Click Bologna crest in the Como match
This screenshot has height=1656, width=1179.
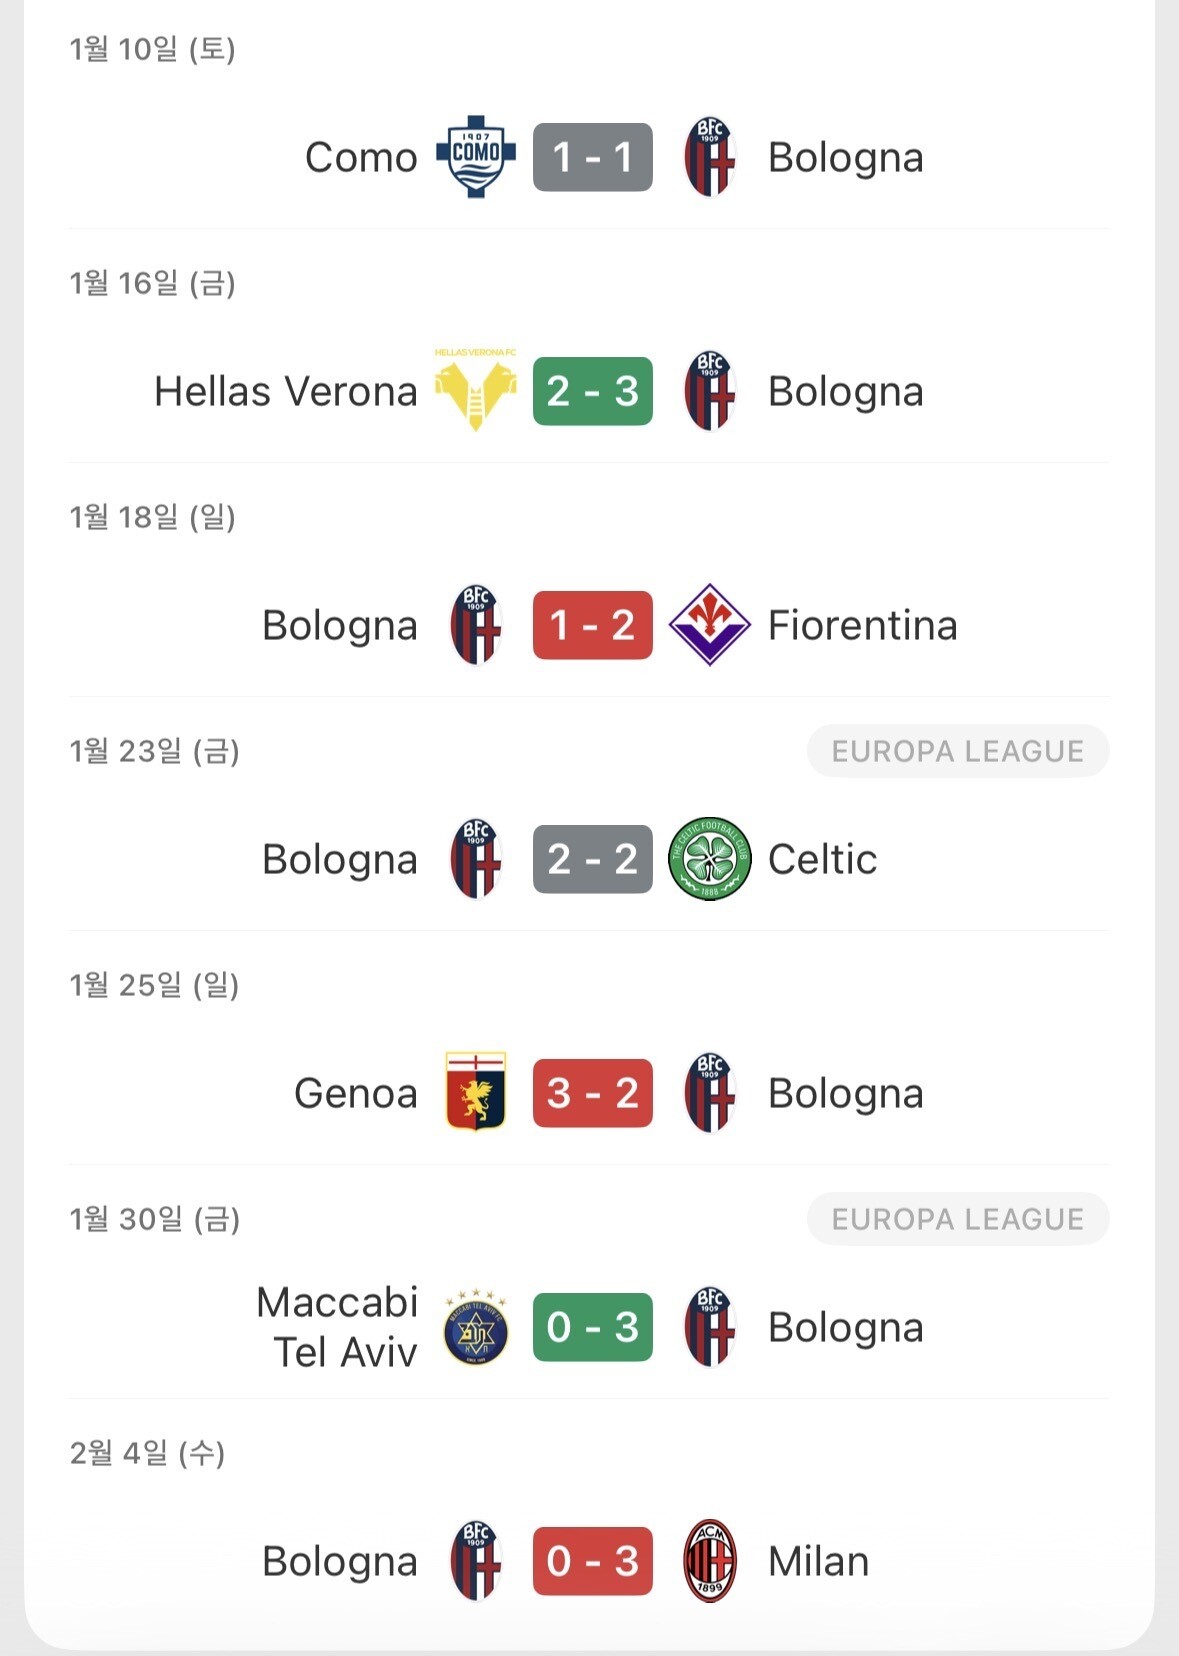click(709, 157)
